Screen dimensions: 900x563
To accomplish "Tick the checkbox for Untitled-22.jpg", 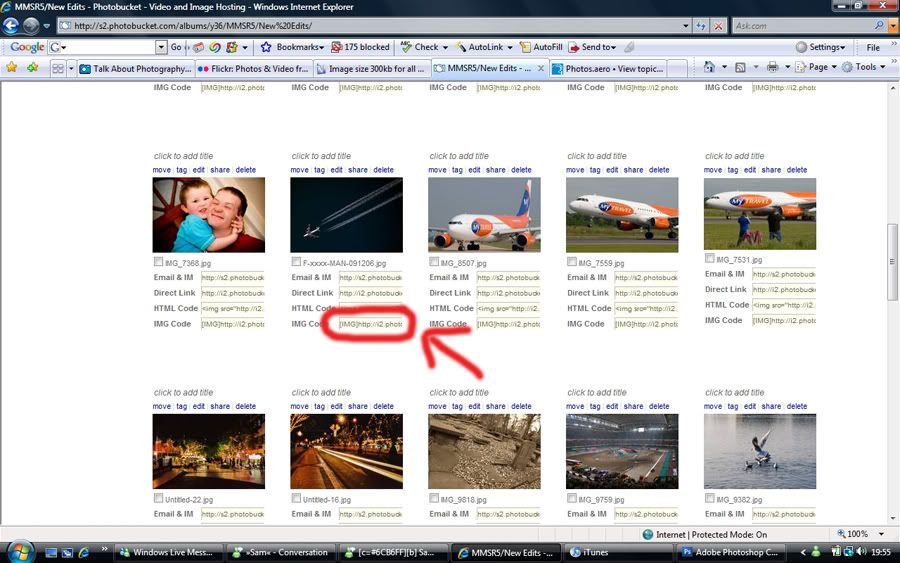I will tap(158, 498).
